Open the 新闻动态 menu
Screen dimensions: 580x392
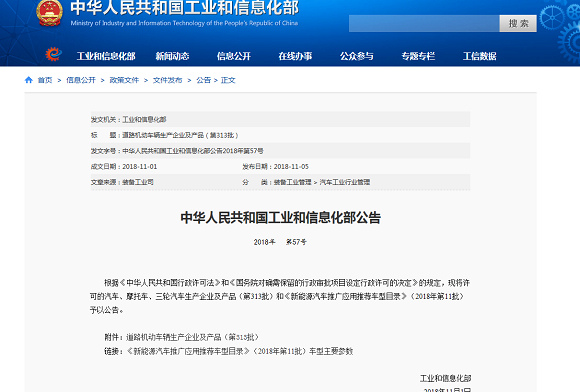click(172, 56)
